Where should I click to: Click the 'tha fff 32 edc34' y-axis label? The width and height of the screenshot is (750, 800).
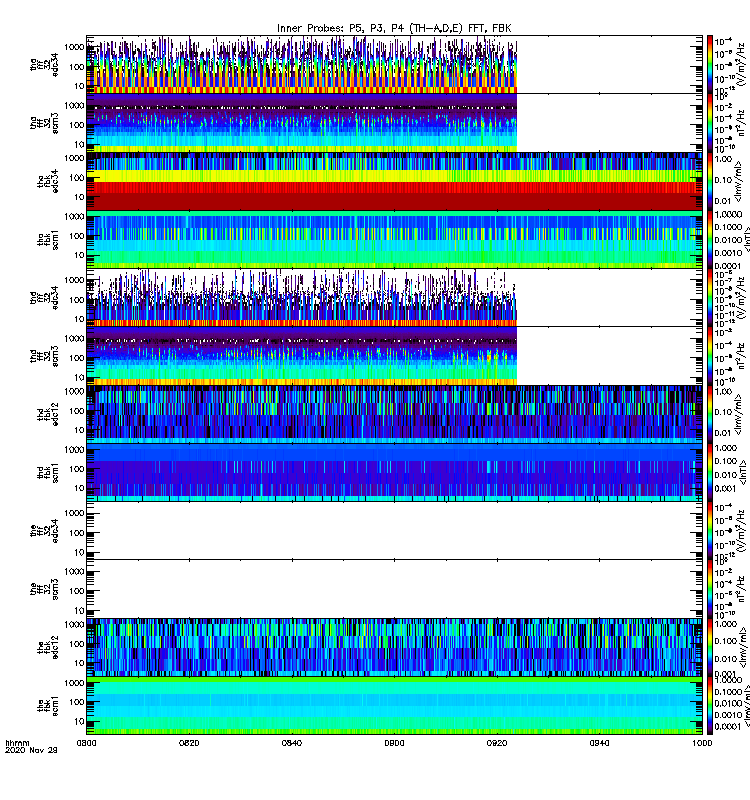pos(44,64)
